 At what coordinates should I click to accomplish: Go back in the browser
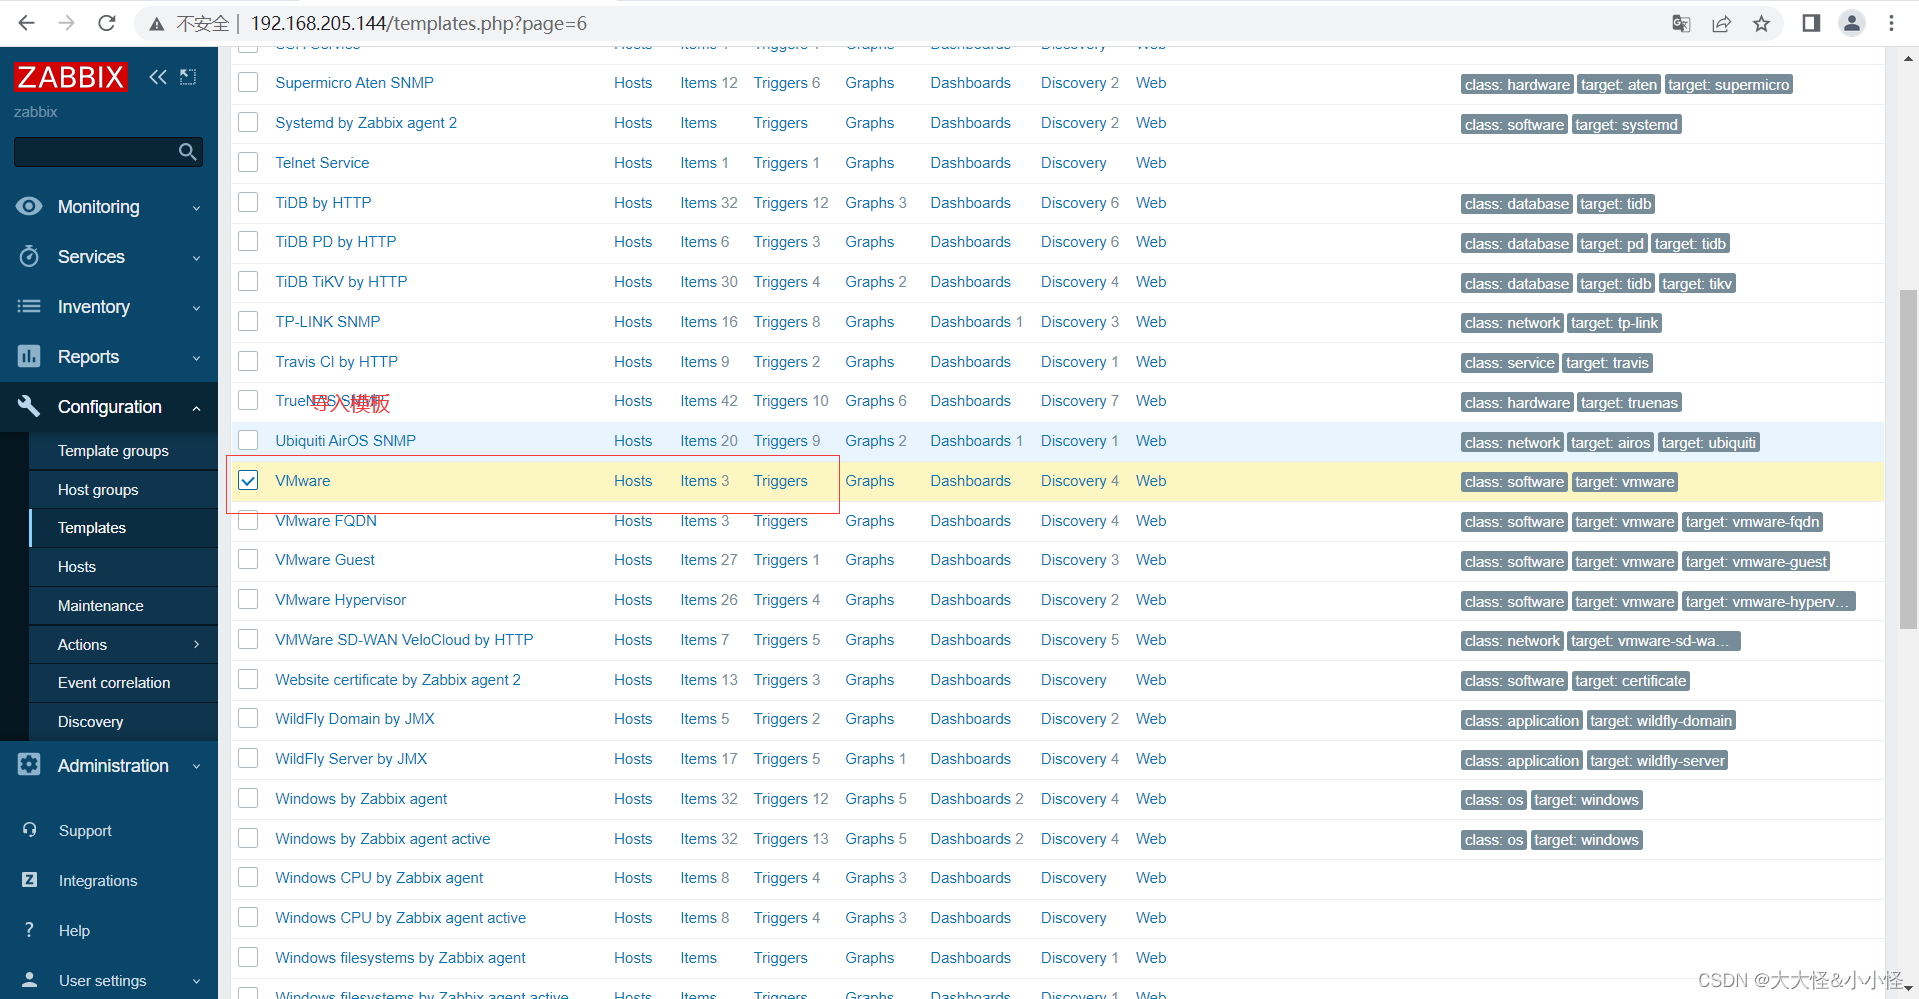point(27,23)
